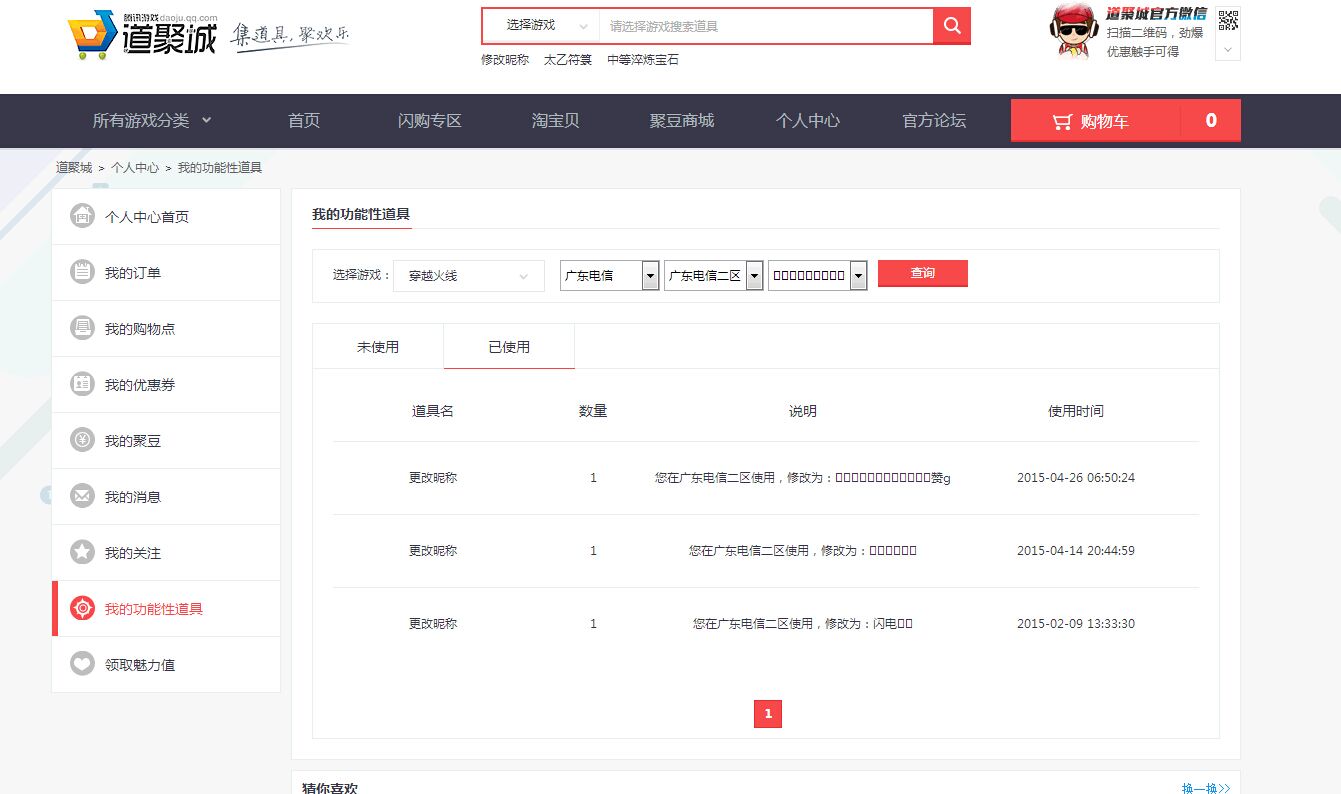Click the coupon icon beside 我的优惠券
1341x794 pixels.
coord(82,384)
